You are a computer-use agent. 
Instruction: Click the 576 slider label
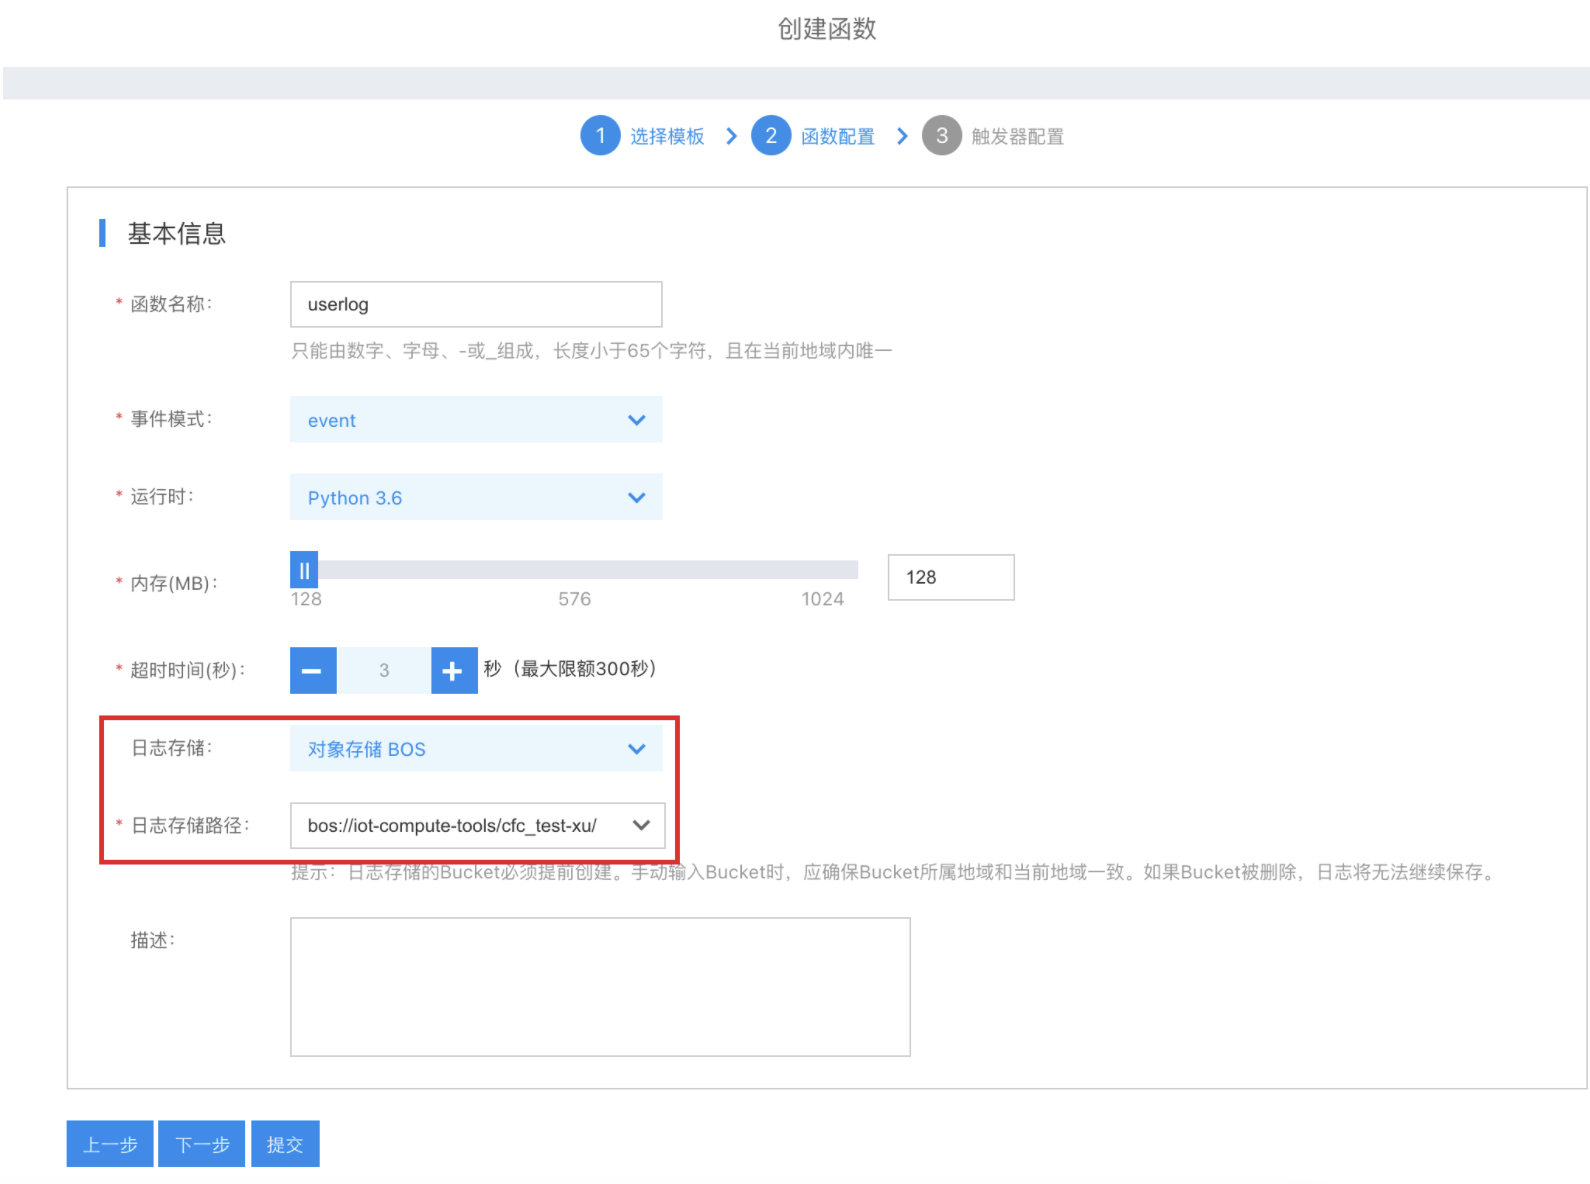(574, 599)
